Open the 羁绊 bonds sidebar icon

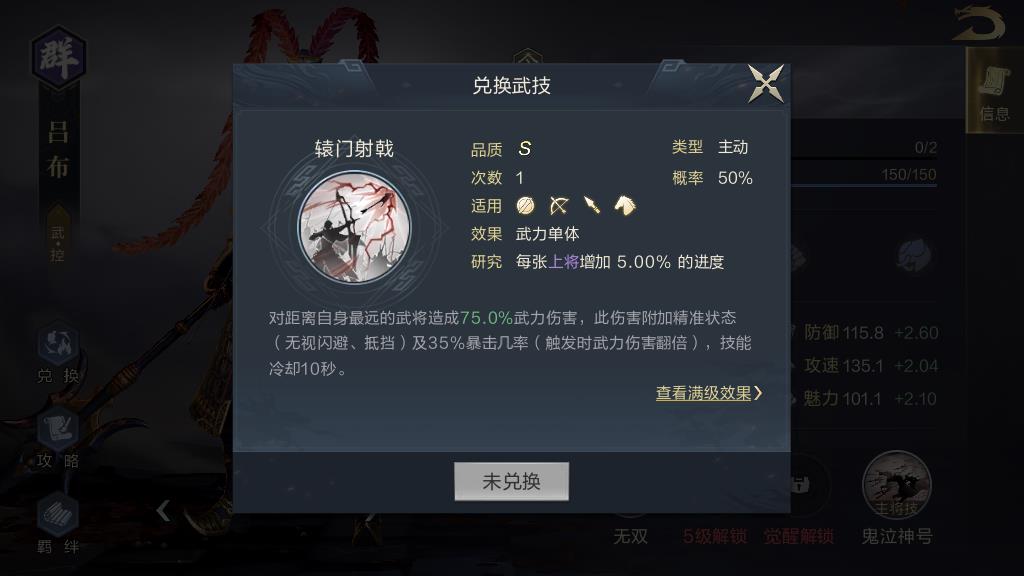click(x=58, y=524)
